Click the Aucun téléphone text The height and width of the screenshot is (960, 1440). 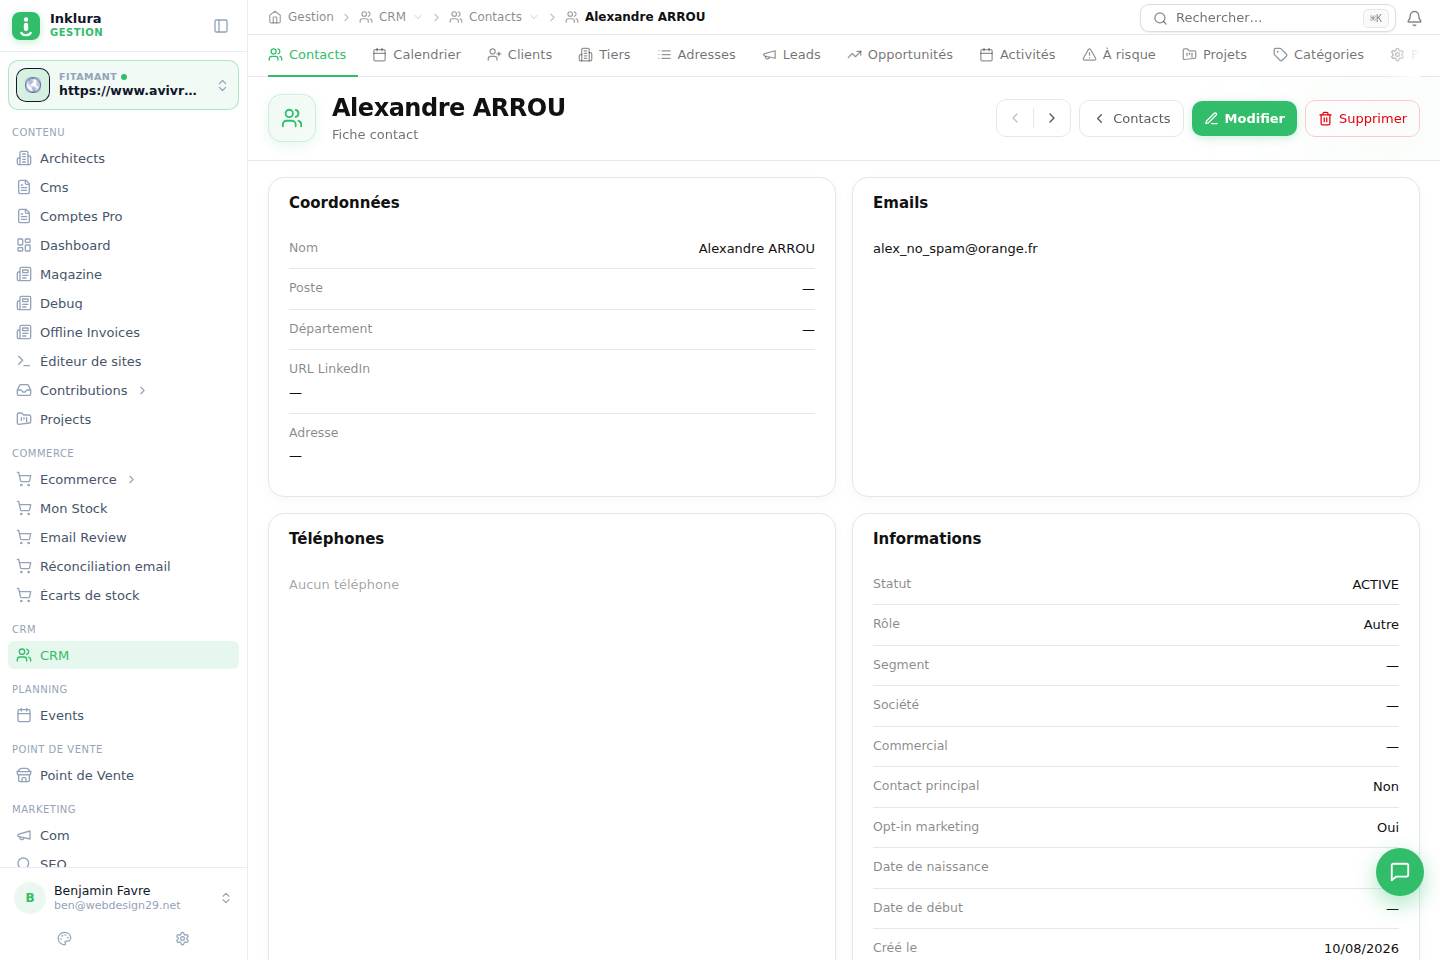coord(344,584)
